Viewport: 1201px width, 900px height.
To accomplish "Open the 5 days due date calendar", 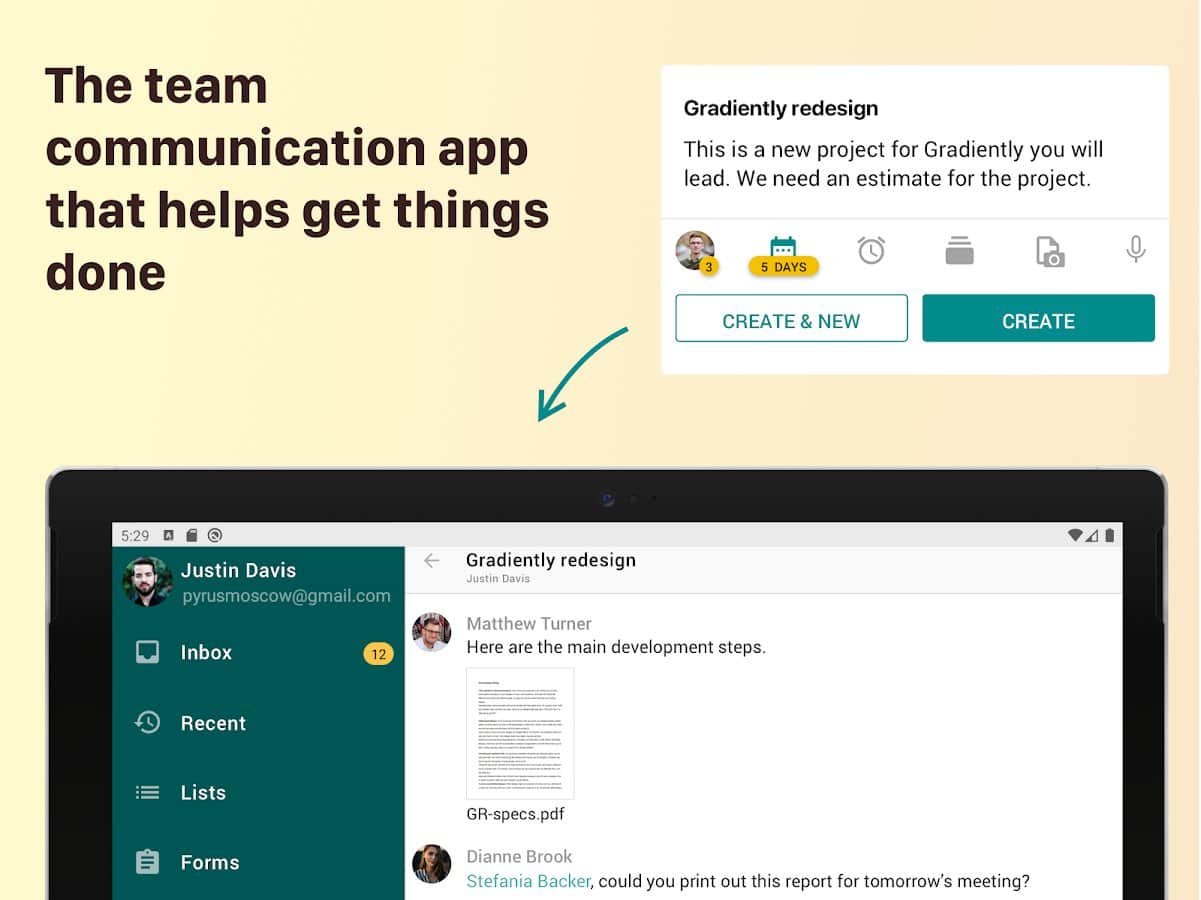I will tap(783, 254).
